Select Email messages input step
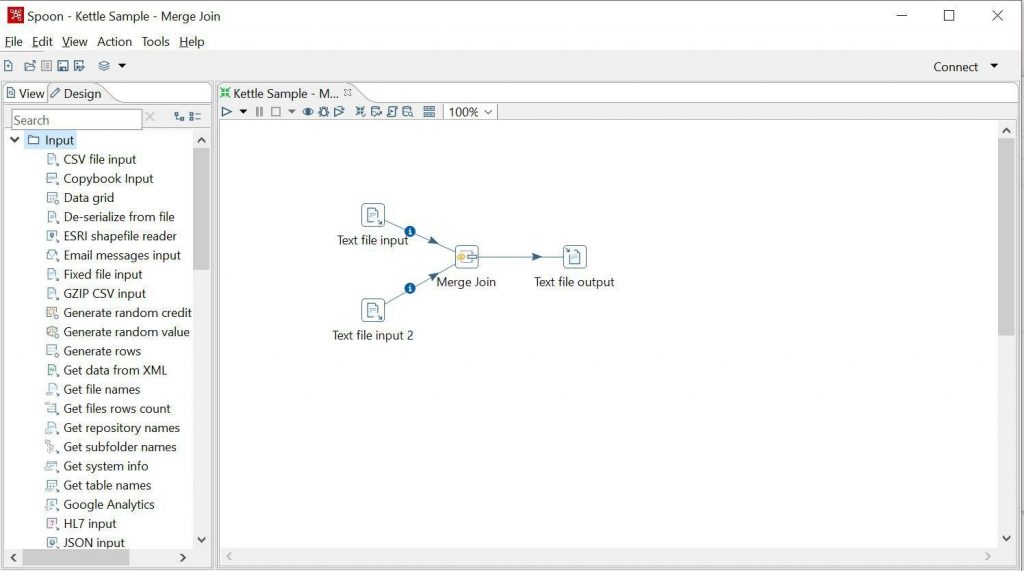Viewport: 1024px width, 571px height. [121, 255]
